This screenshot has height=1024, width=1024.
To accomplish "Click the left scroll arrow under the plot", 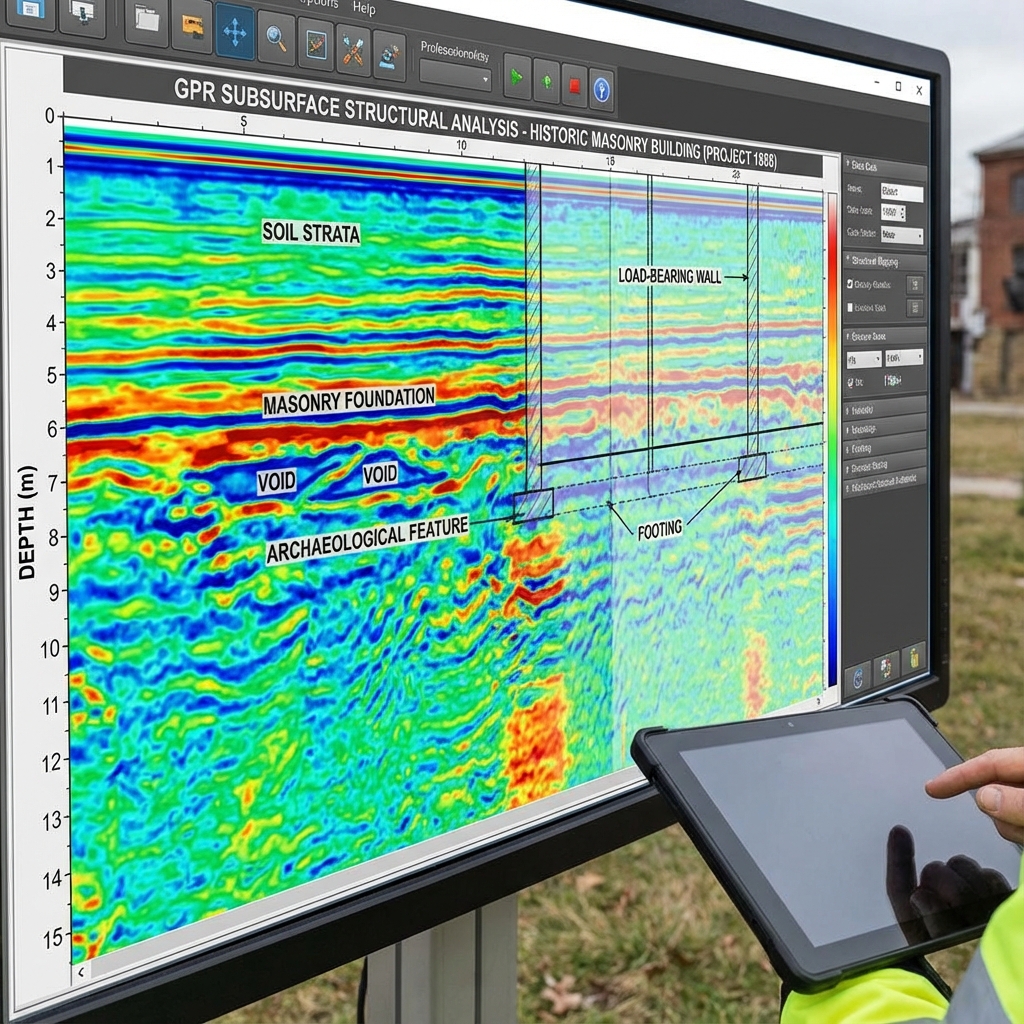I will click(x=81, y=969).
